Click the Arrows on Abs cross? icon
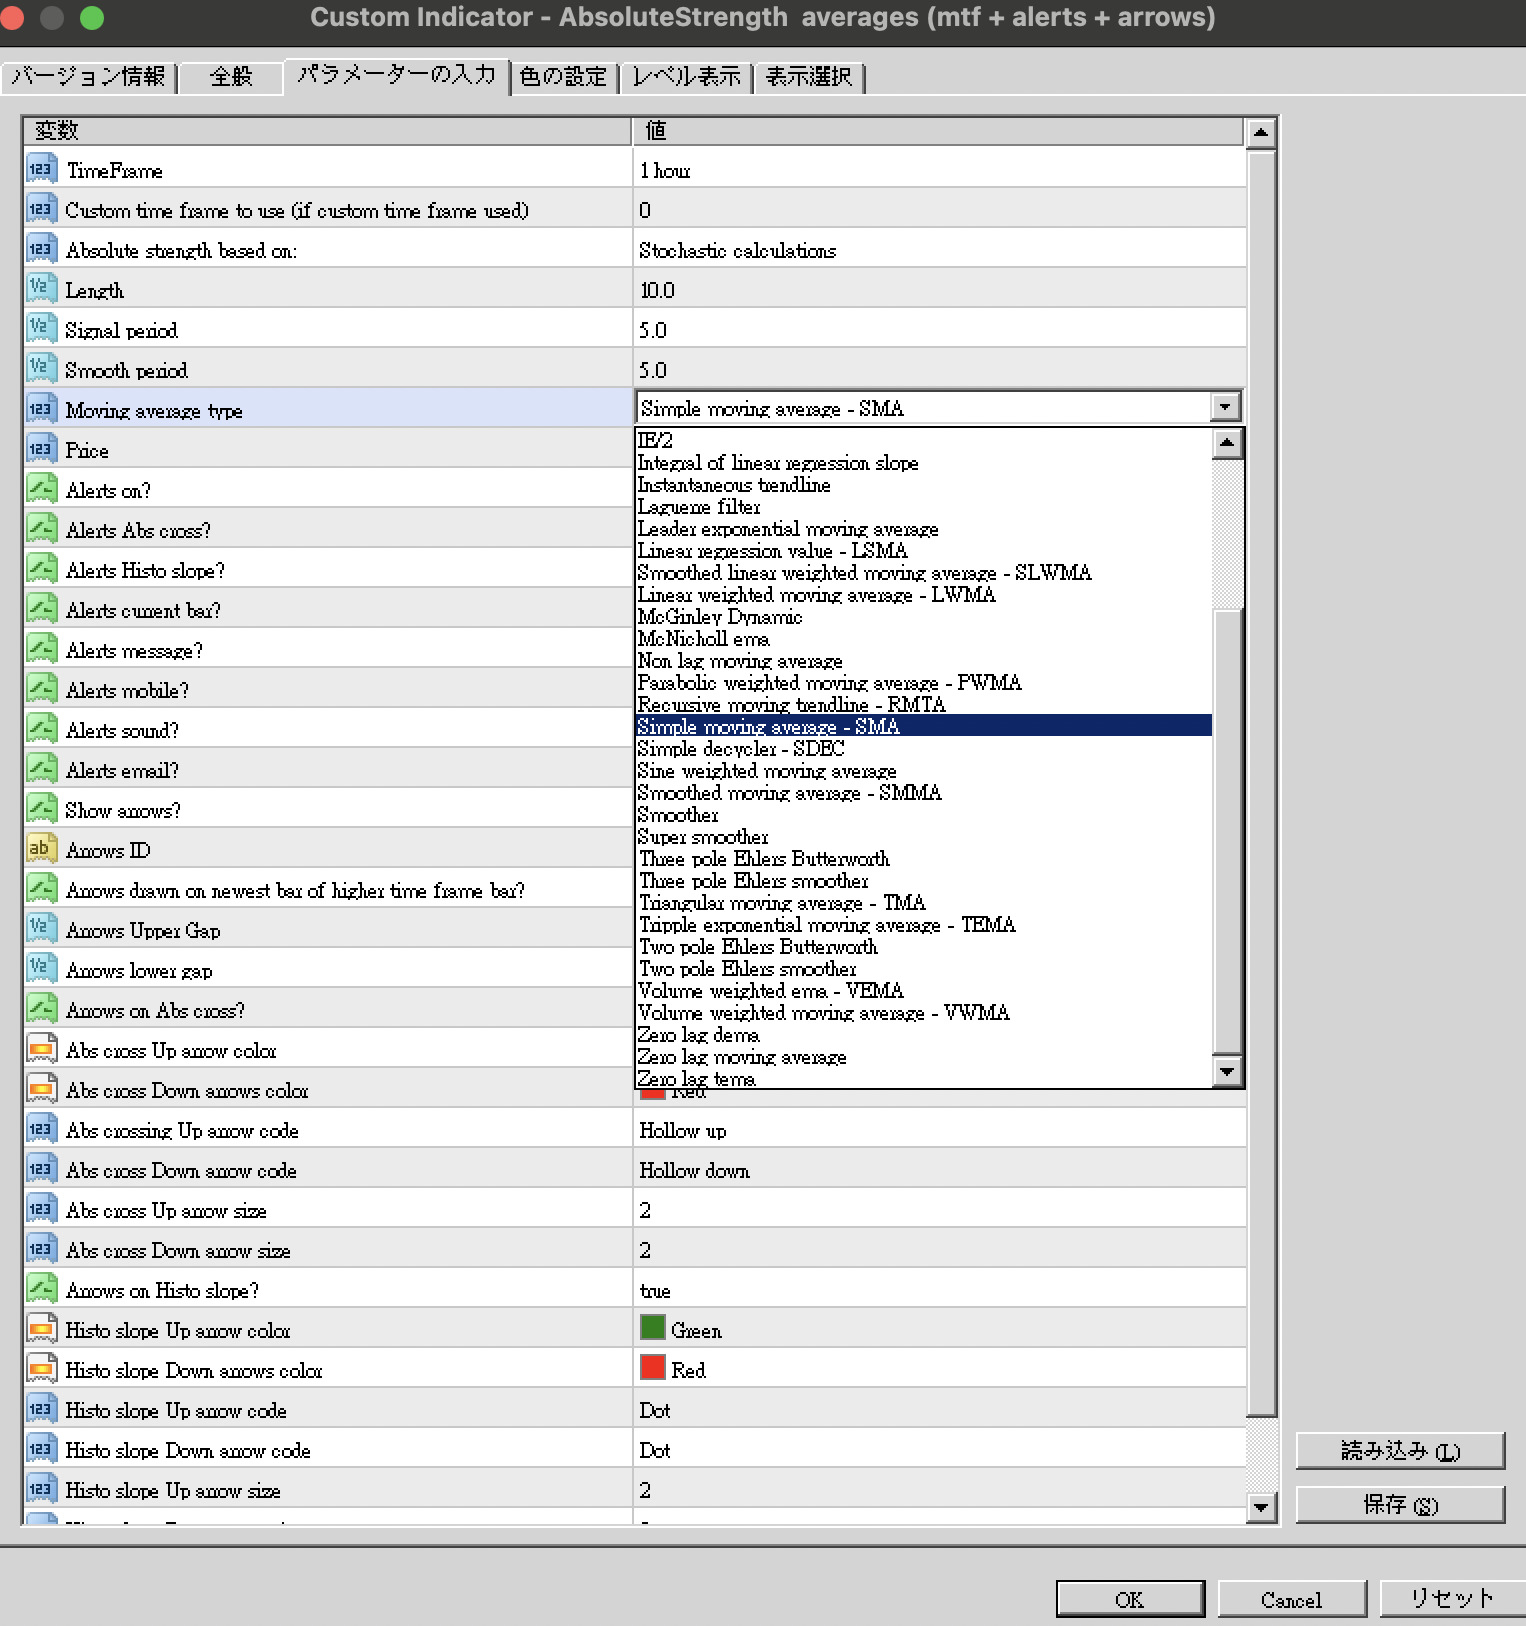Viewport: 1526px width, 1626px height. point(41,1009)
